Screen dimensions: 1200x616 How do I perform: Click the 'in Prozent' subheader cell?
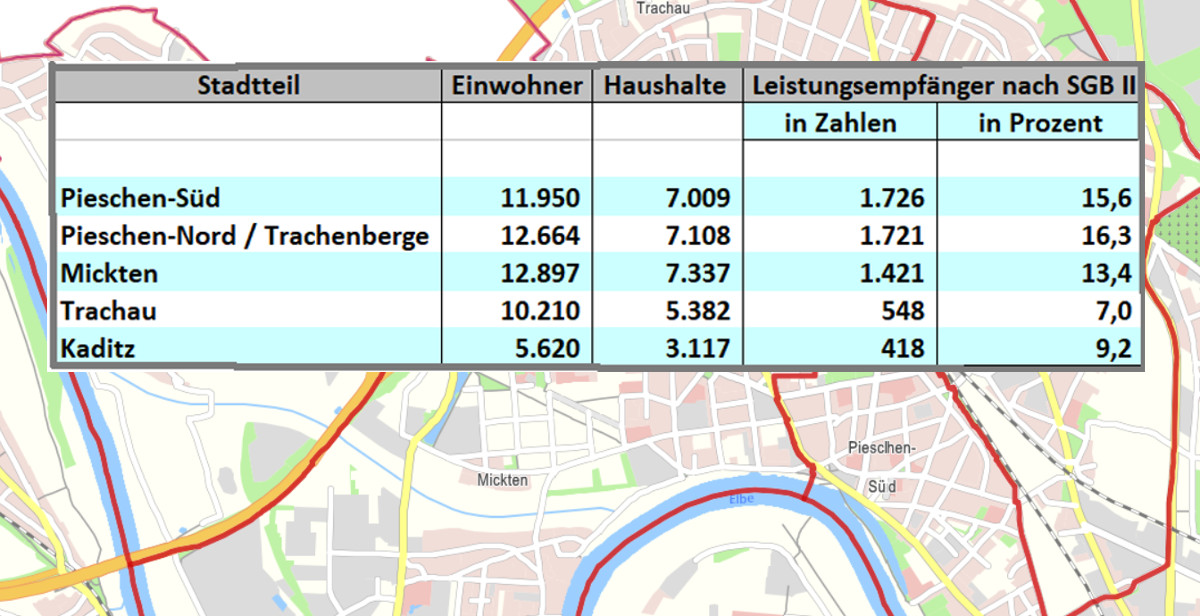[1040, 123]
